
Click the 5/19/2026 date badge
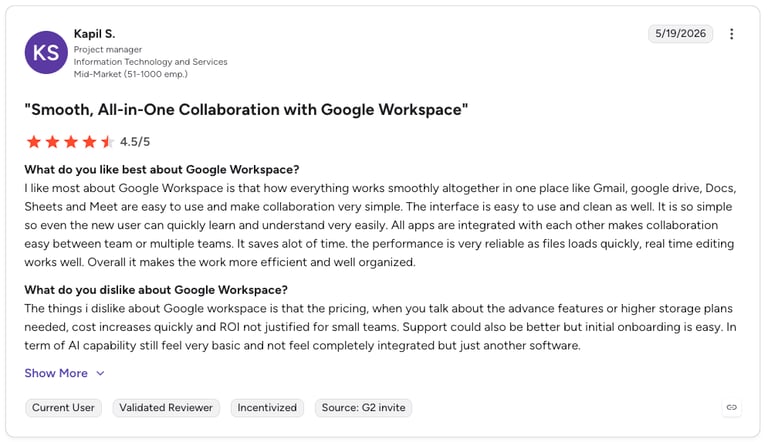coord(680,33)
